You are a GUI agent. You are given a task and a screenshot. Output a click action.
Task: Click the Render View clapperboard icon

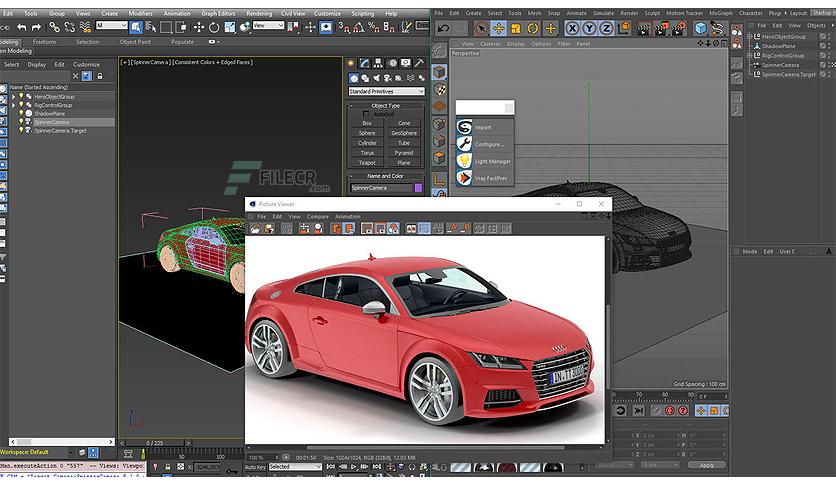point(644,29)
